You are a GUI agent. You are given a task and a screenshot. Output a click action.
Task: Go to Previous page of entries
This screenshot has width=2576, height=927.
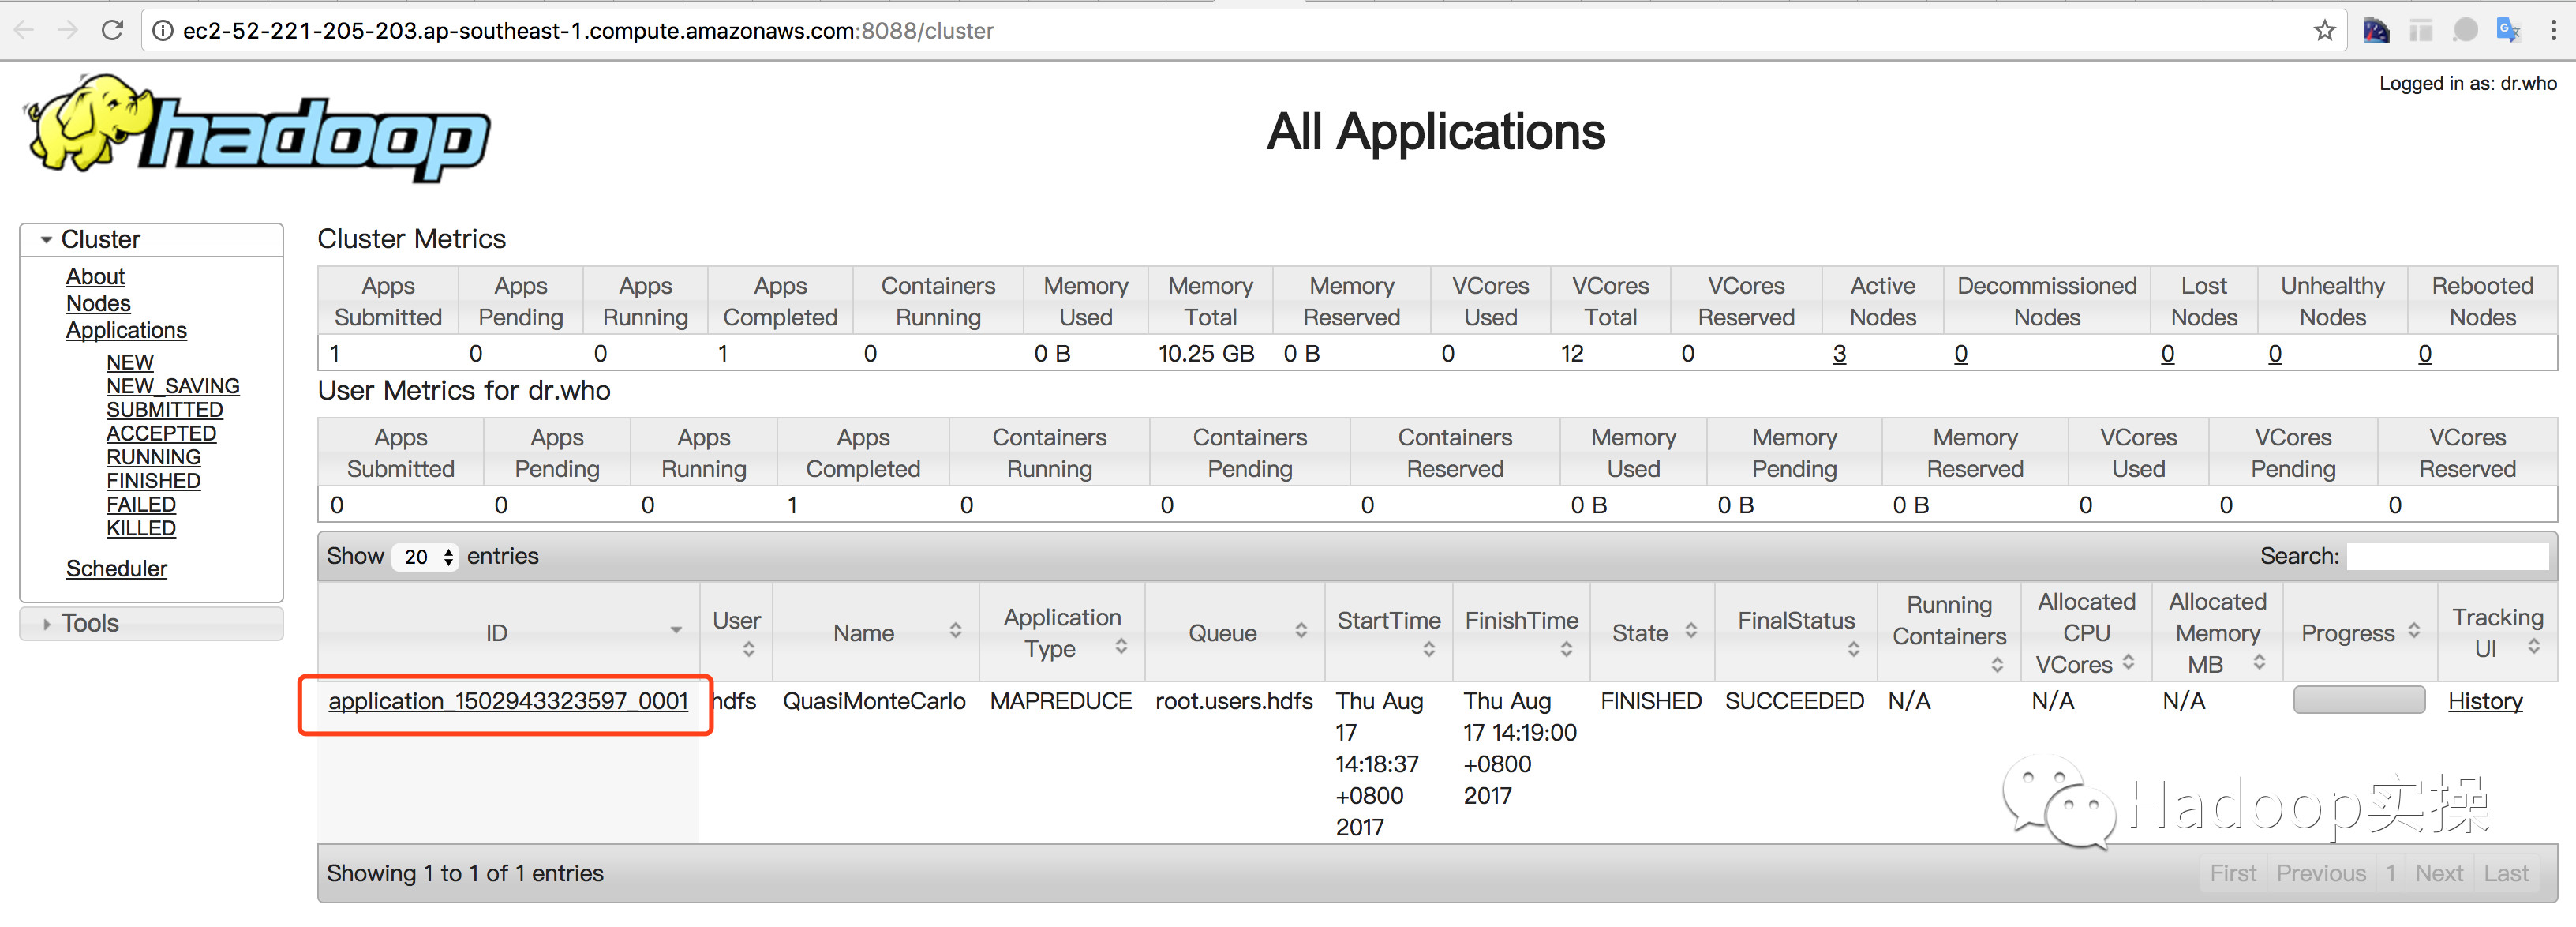[x=2321, y=873]
